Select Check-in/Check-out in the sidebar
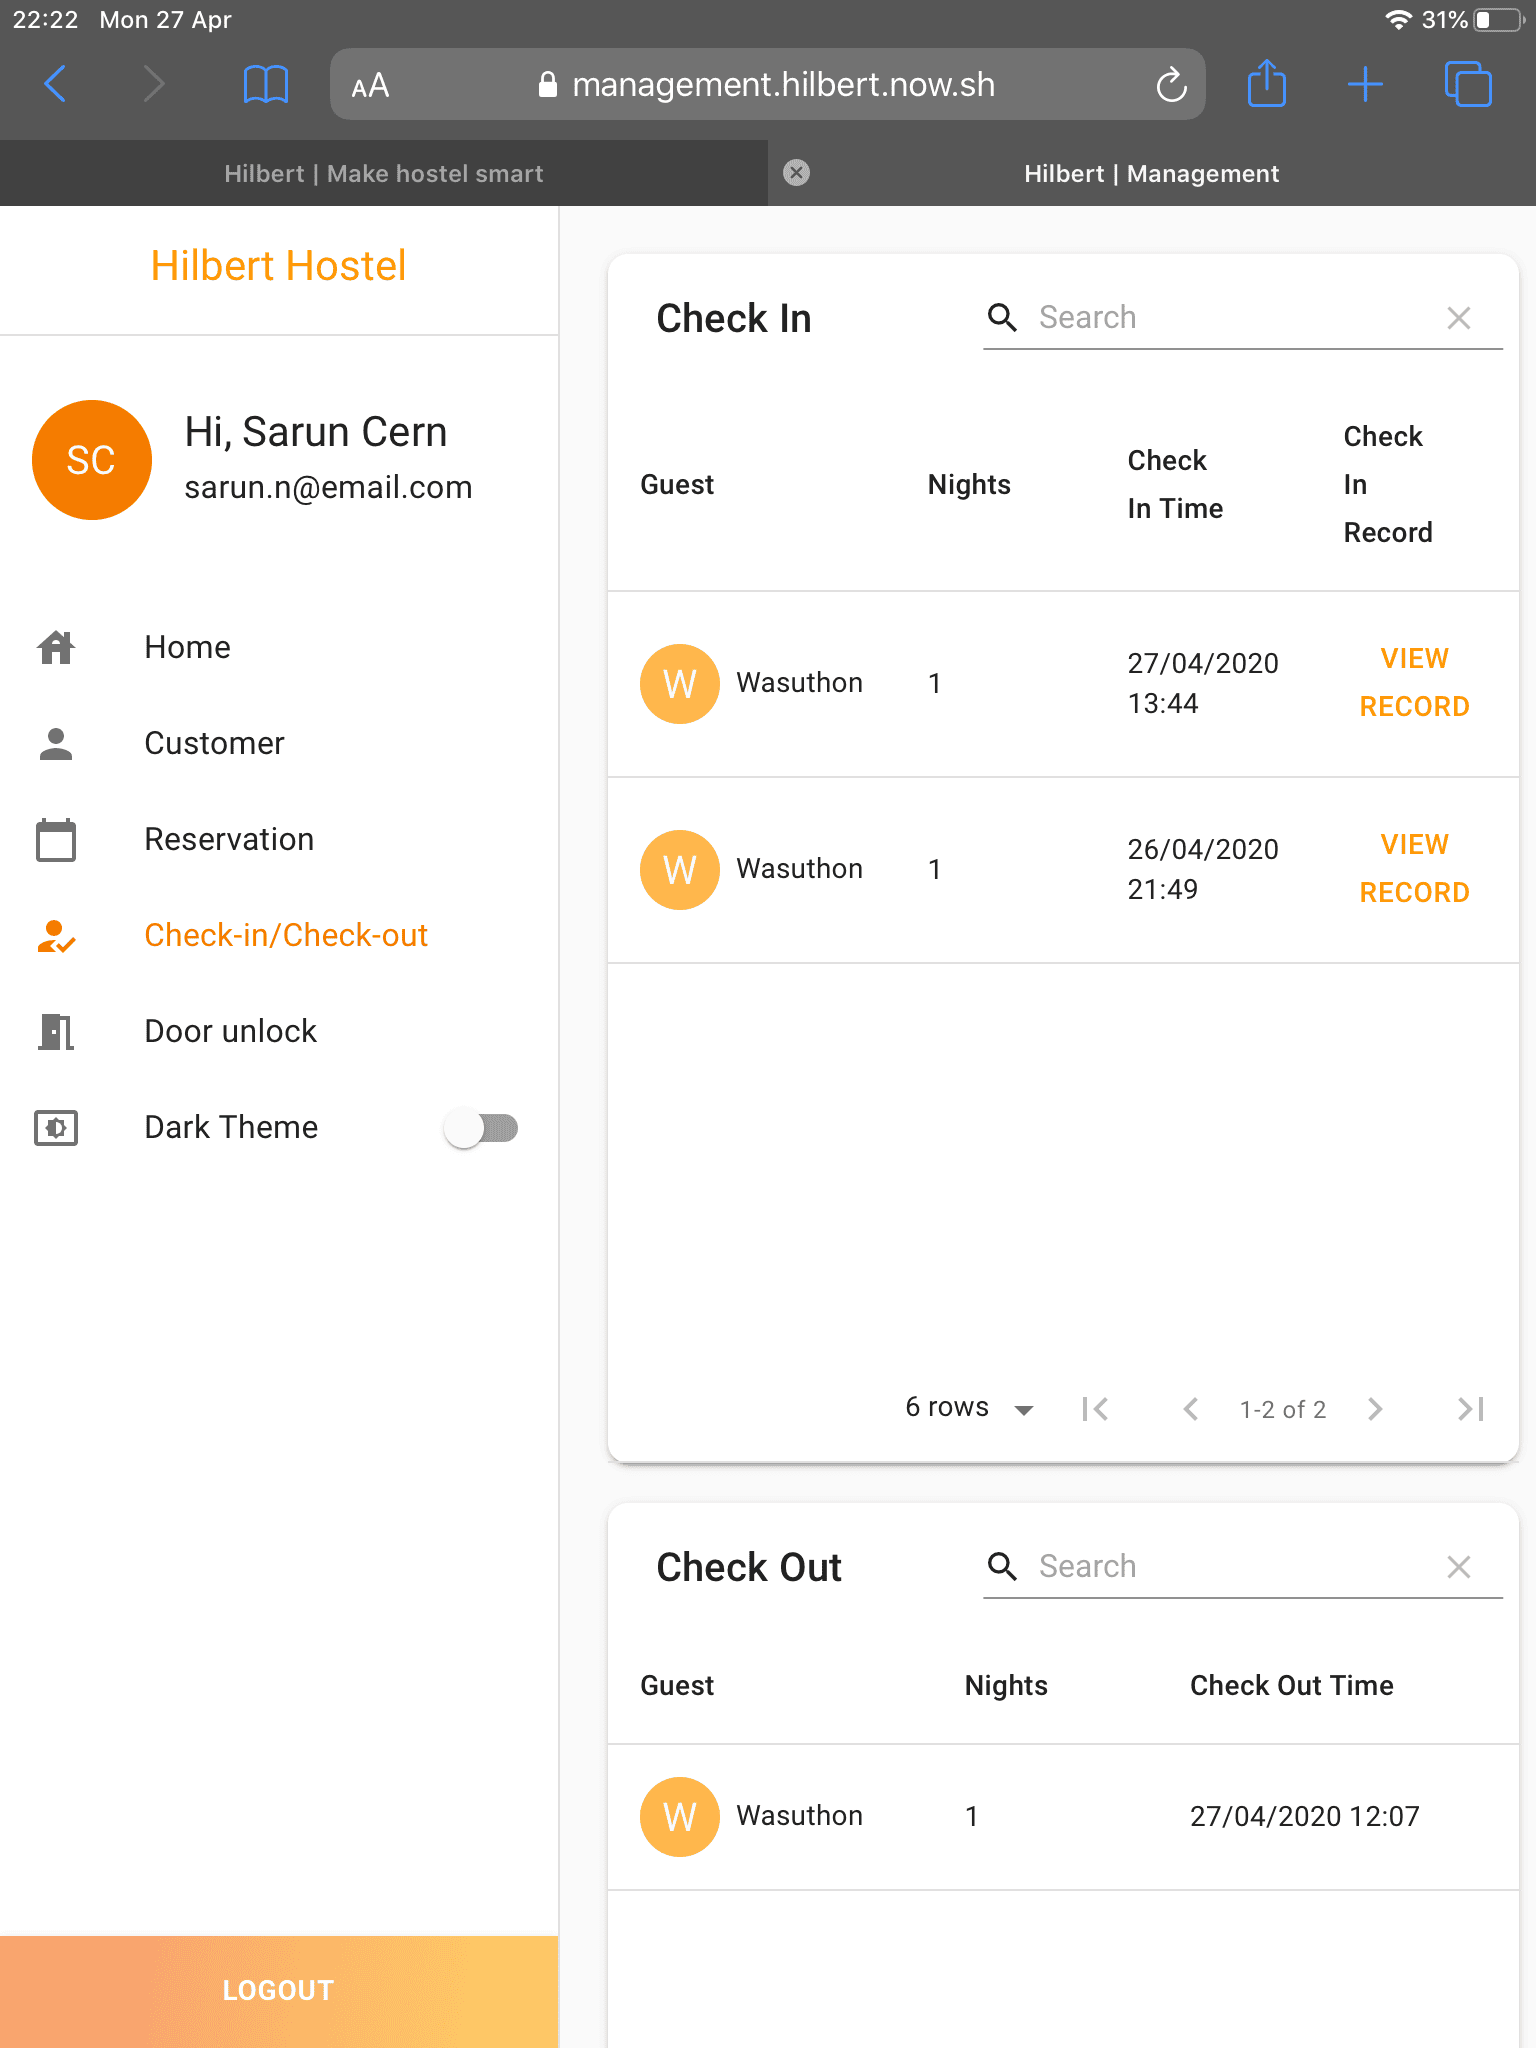 click(279, 935)
